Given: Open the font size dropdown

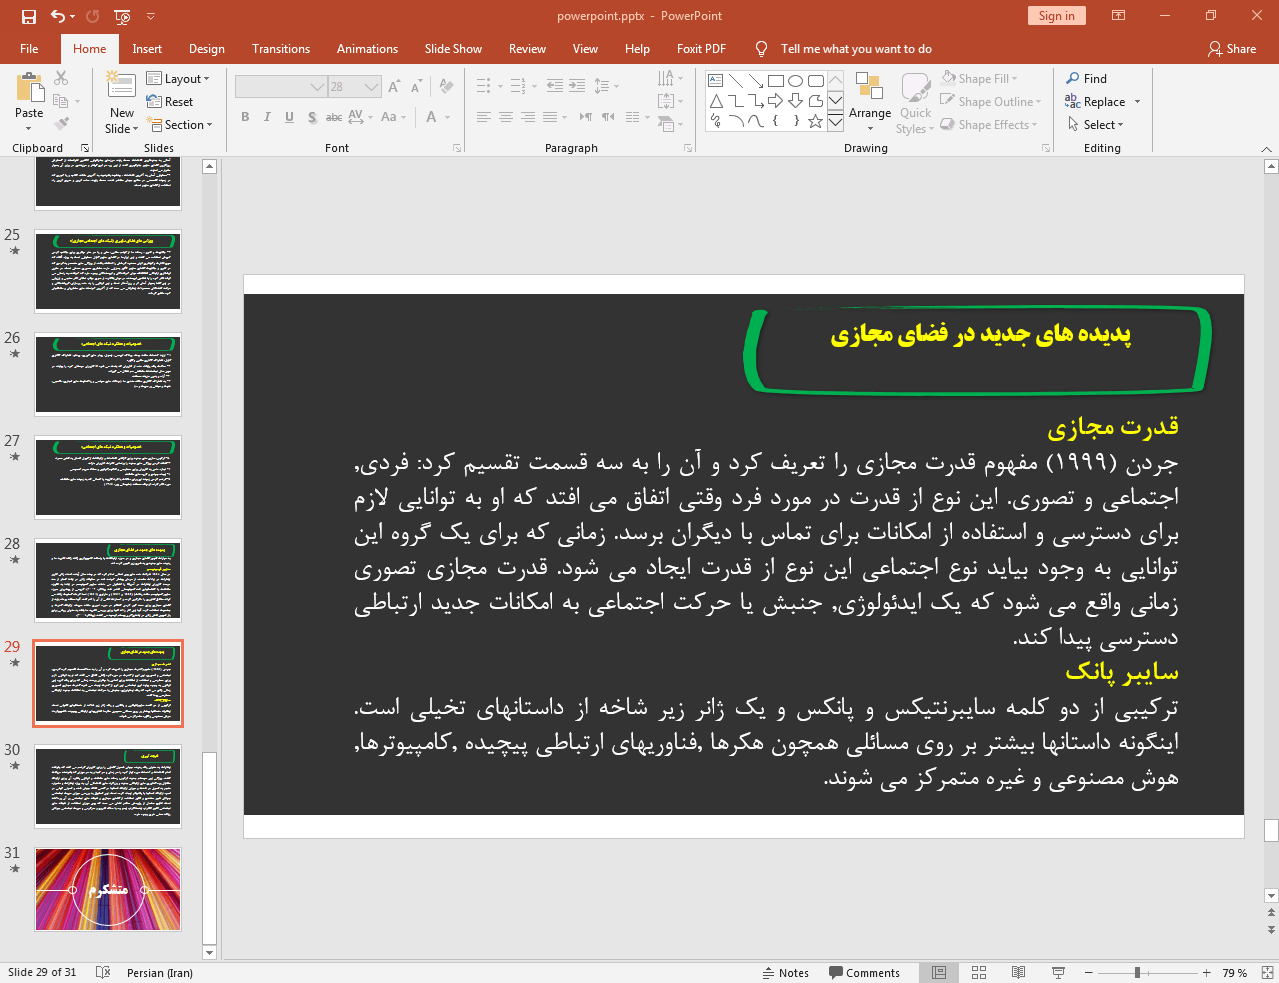Looking at the screenshot, I should 372,87.
